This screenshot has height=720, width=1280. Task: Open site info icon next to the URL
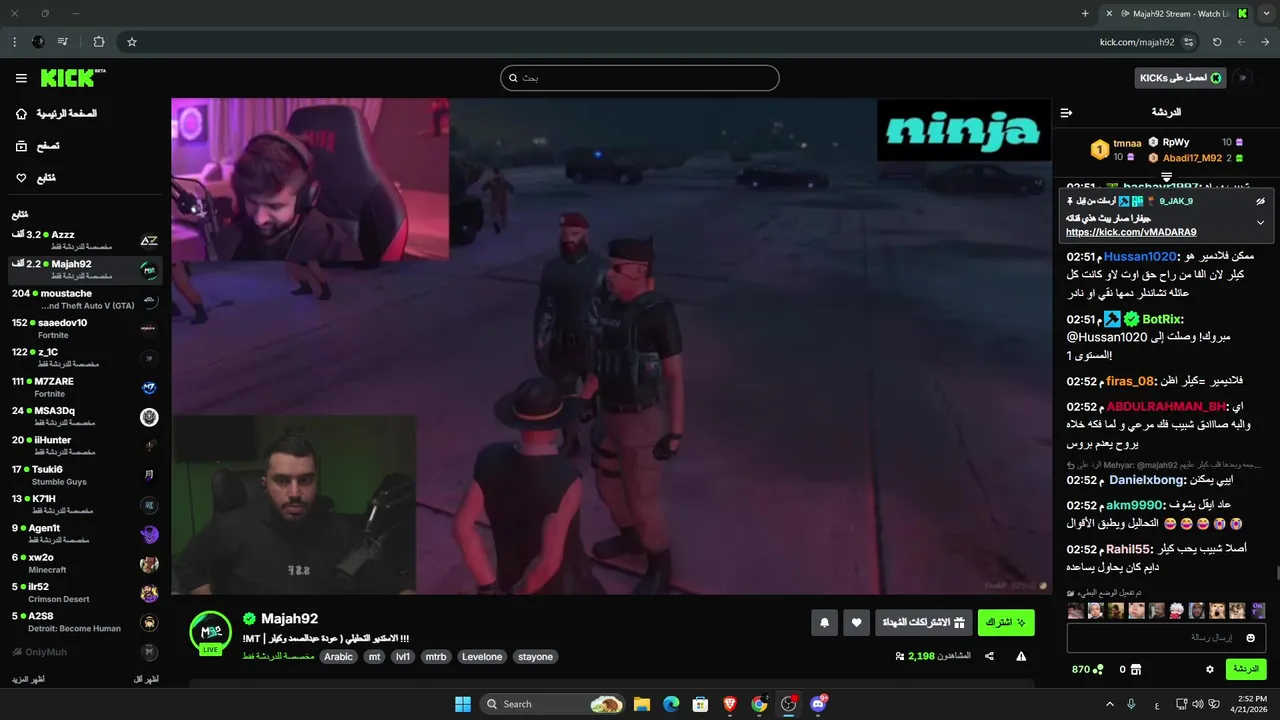click(x=1188, y=42)
